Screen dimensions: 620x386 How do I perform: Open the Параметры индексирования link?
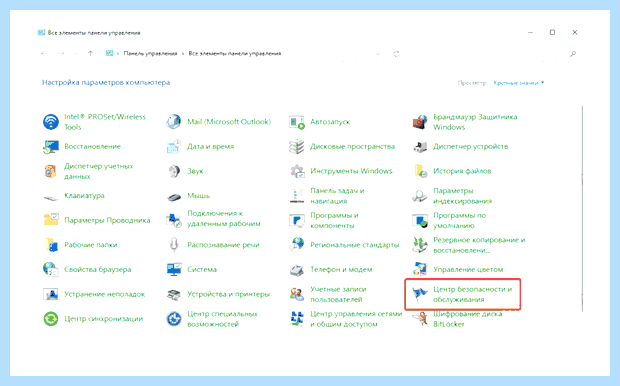(462, 196)
